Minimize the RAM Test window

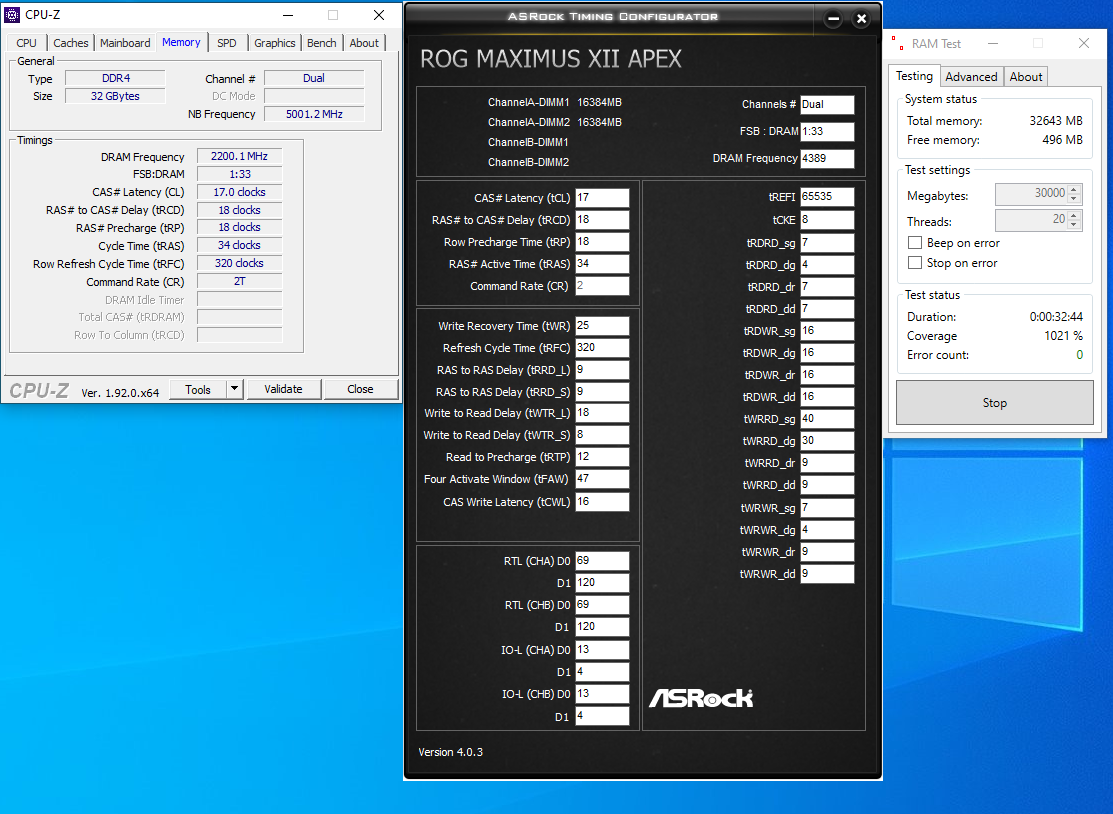(x=993, y=44)
